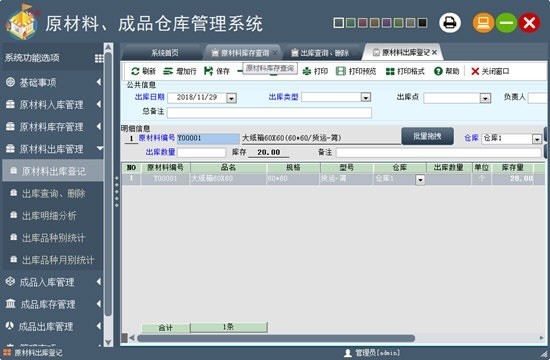Click the 帮助 help toolbar button
Image resolution: width=550 pixels, height=360 pixels.
click(x=447, y=71)
